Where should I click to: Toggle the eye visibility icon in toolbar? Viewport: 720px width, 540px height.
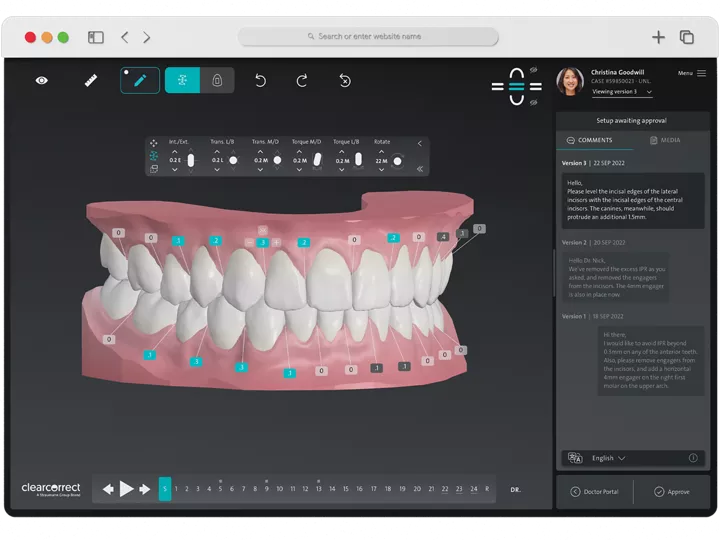pyautogui.click(x=41, y=80)
